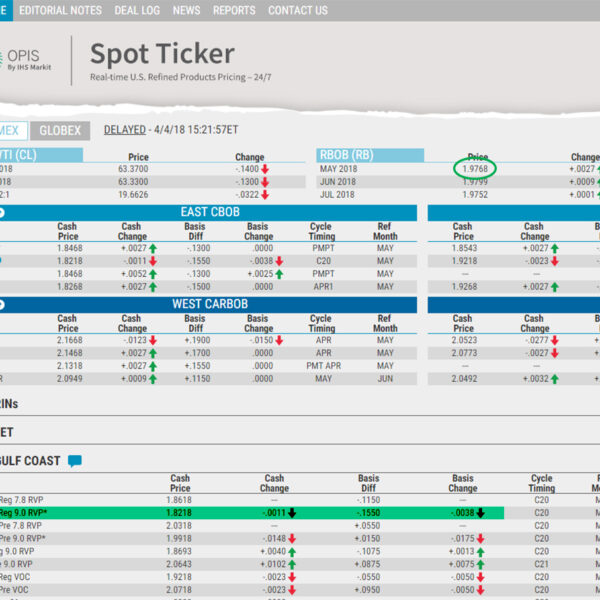Select the highlighted green Reg 9.0 RVP row
600x600 pixels.
pos(250,512)
